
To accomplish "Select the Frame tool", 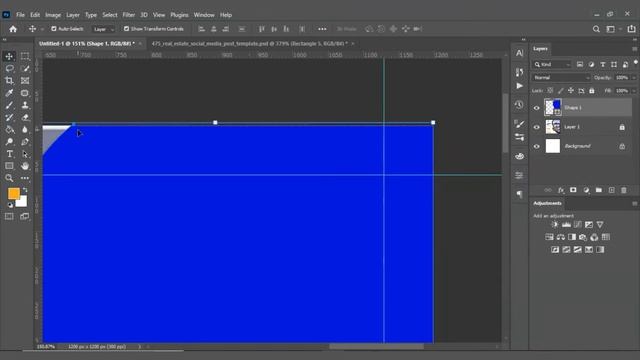I will tap(25, 81).
